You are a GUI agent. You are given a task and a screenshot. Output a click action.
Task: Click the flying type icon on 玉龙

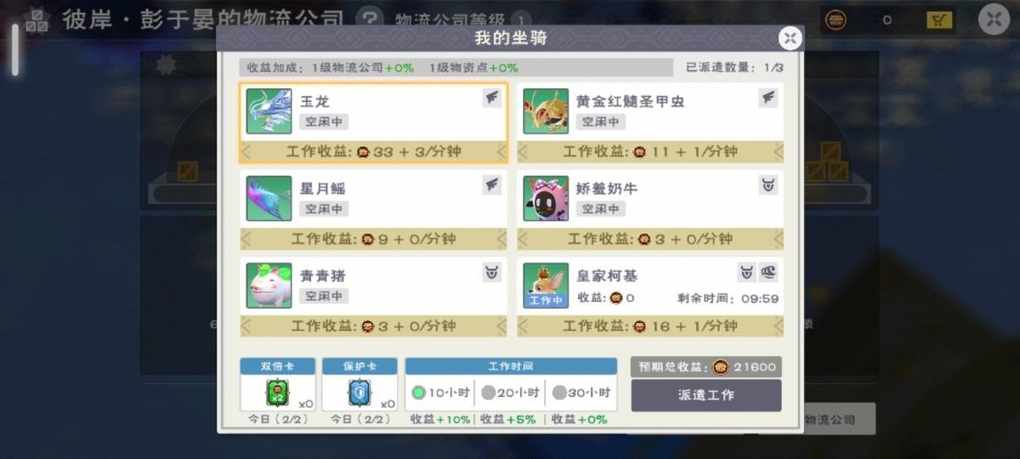pyautogui.click(x=492, y=98)
